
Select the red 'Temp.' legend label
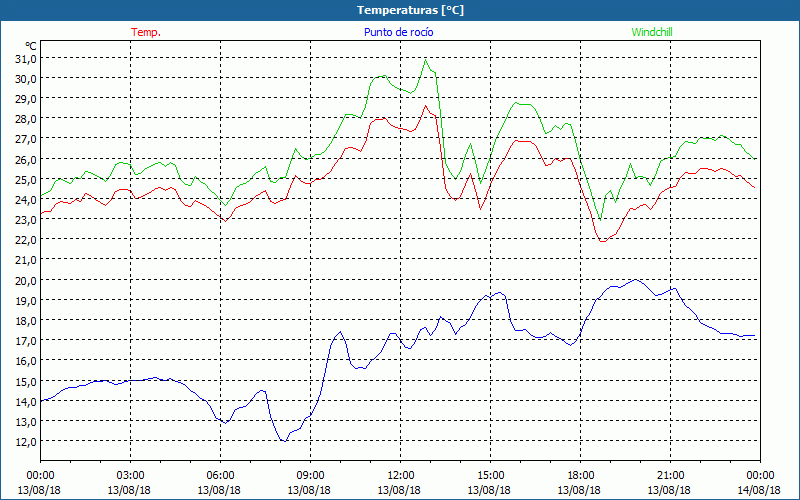[x=146, y=32]
